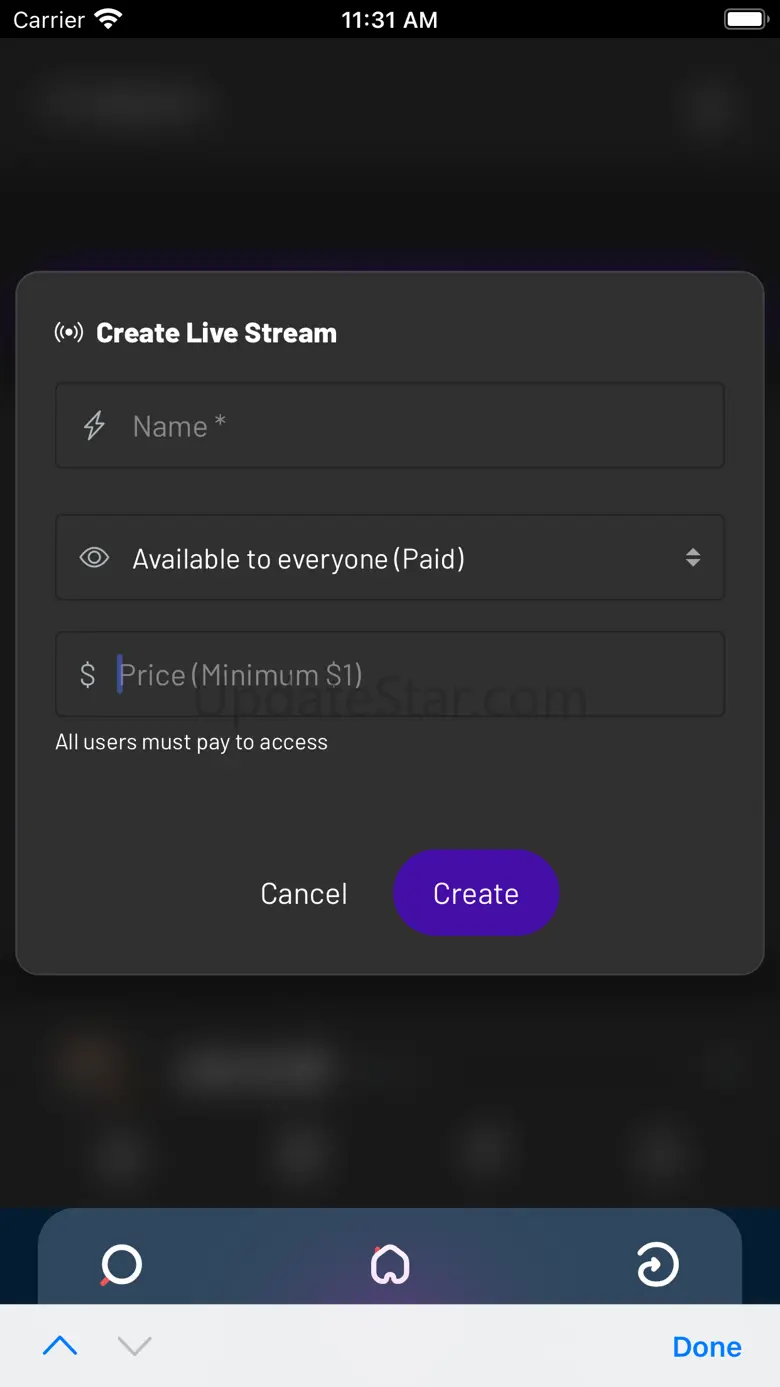The height and width of the screenshot is (1387, 780).
Task: Cancel the live stream creation
Action: click(304, 893)
